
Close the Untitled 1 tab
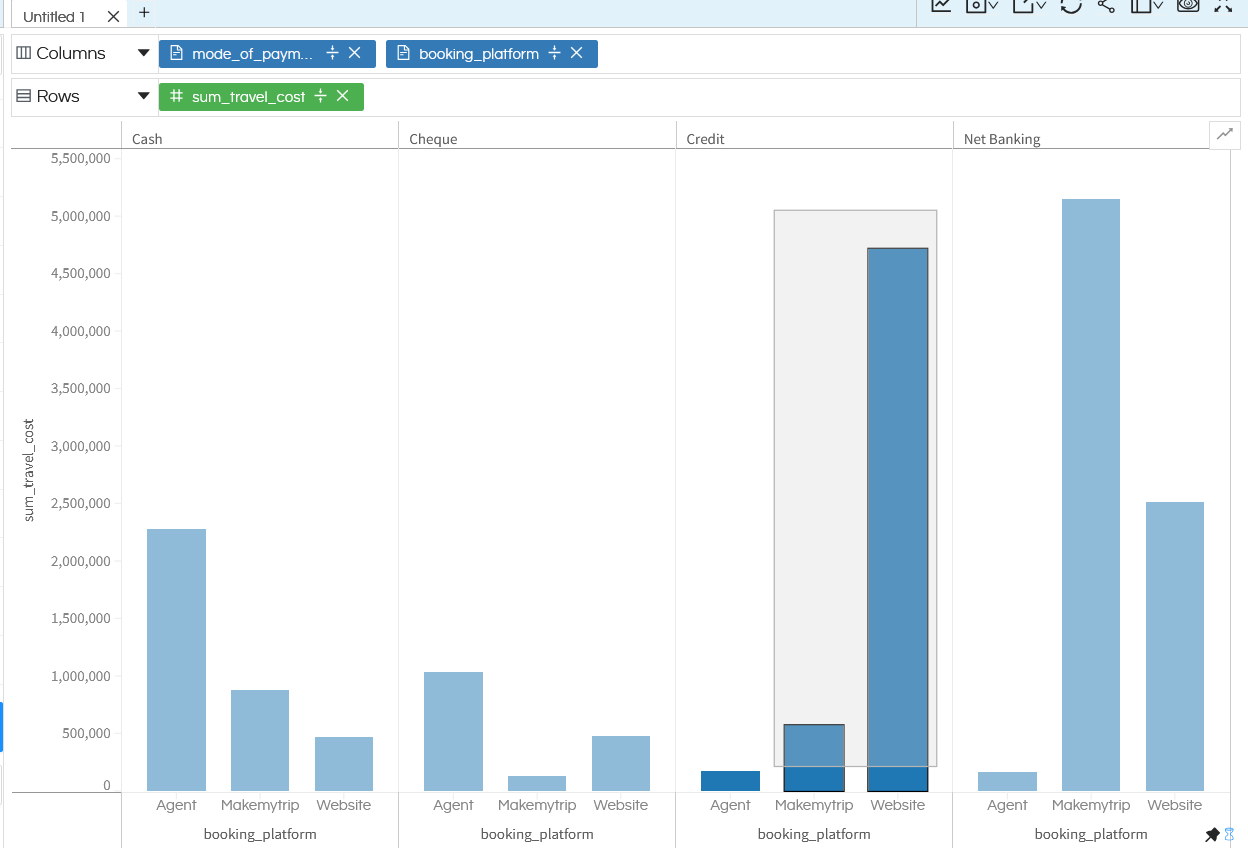tap(113, 17)
